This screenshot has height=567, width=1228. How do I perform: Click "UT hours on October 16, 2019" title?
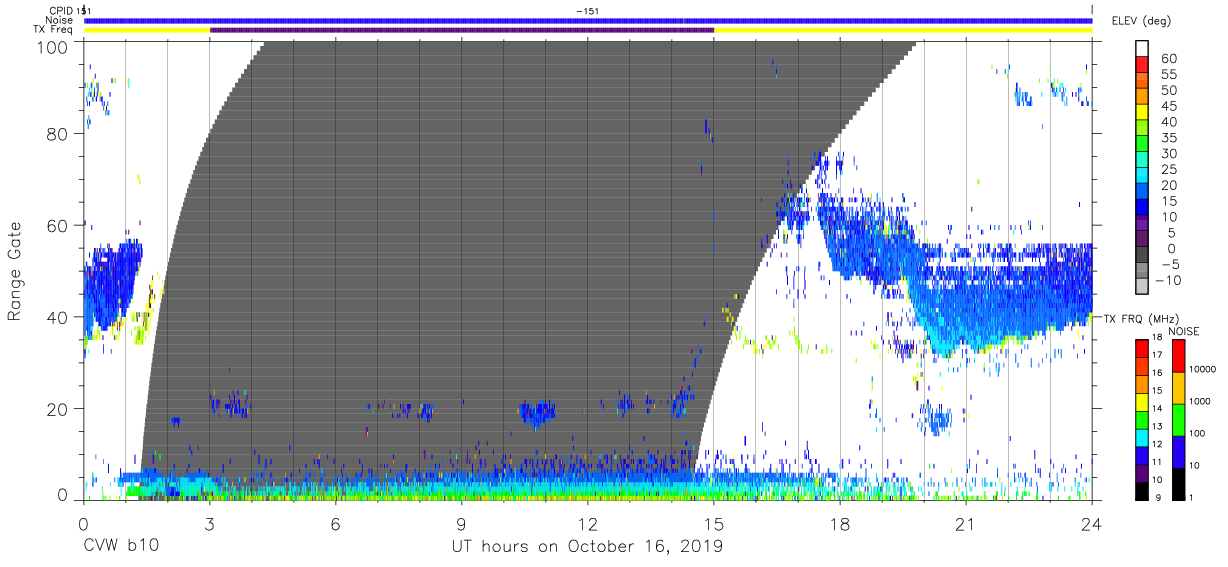point(587,548)
